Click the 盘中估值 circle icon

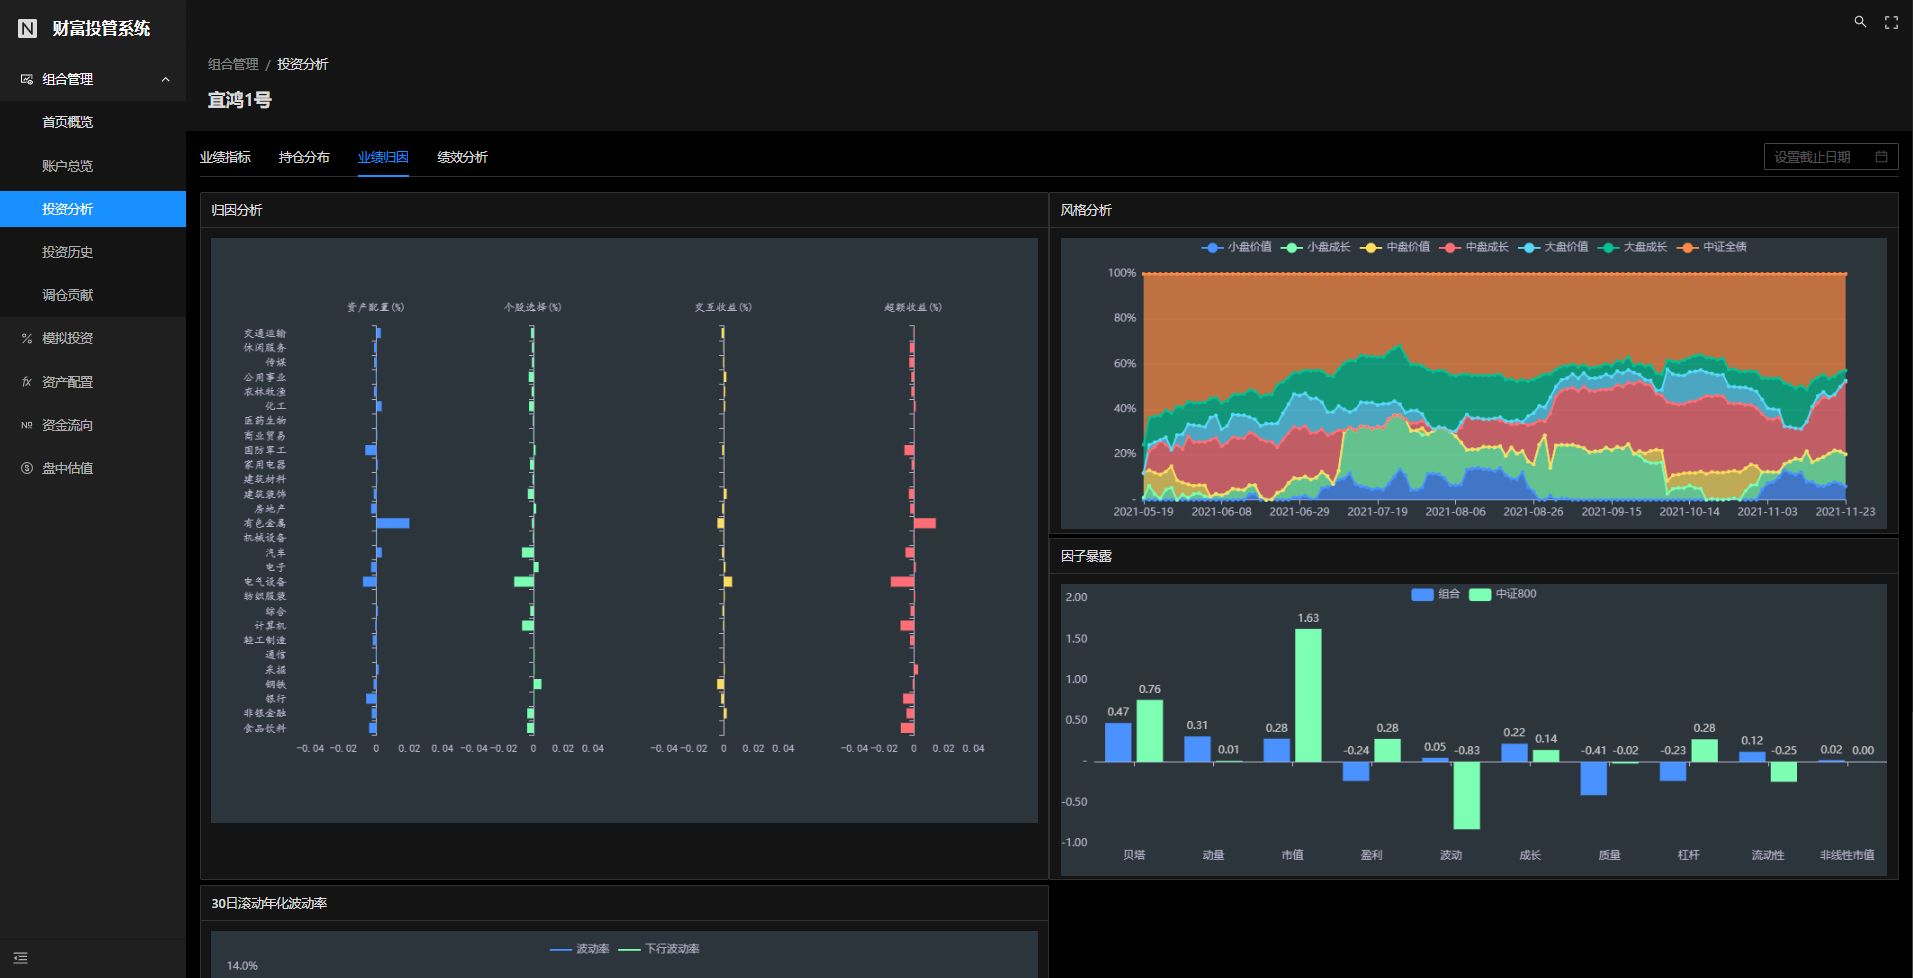27,468
